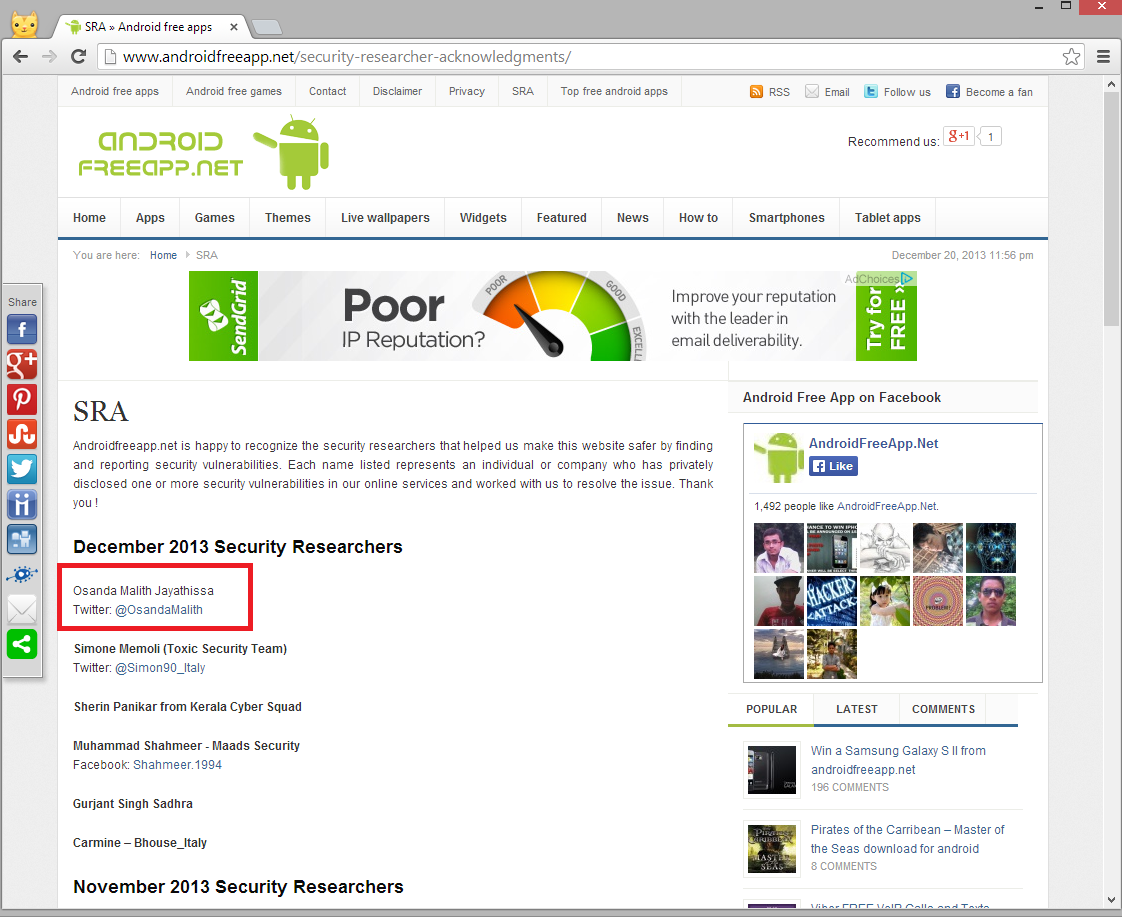Viewport: 1122px width, 917px height.
Task: Switch to the LATEST tab
Action: coord(855,708)
